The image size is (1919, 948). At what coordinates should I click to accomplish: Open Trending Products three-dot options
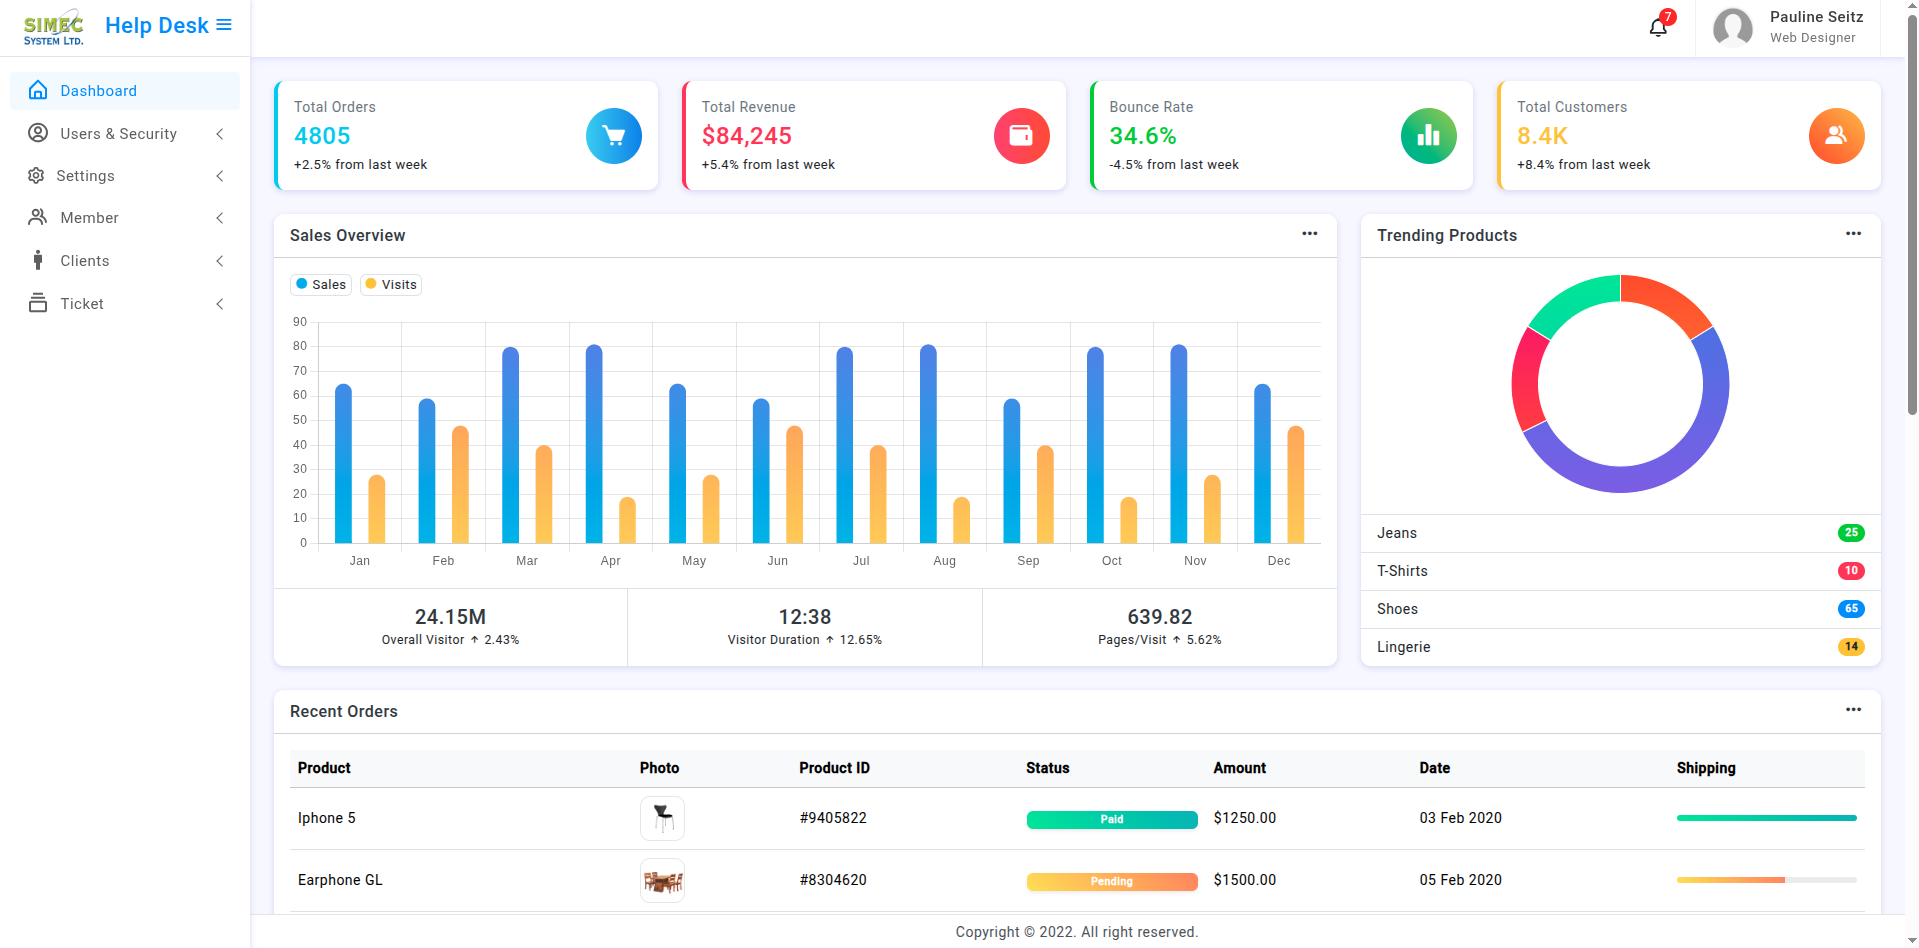(x=1854, y=234)
